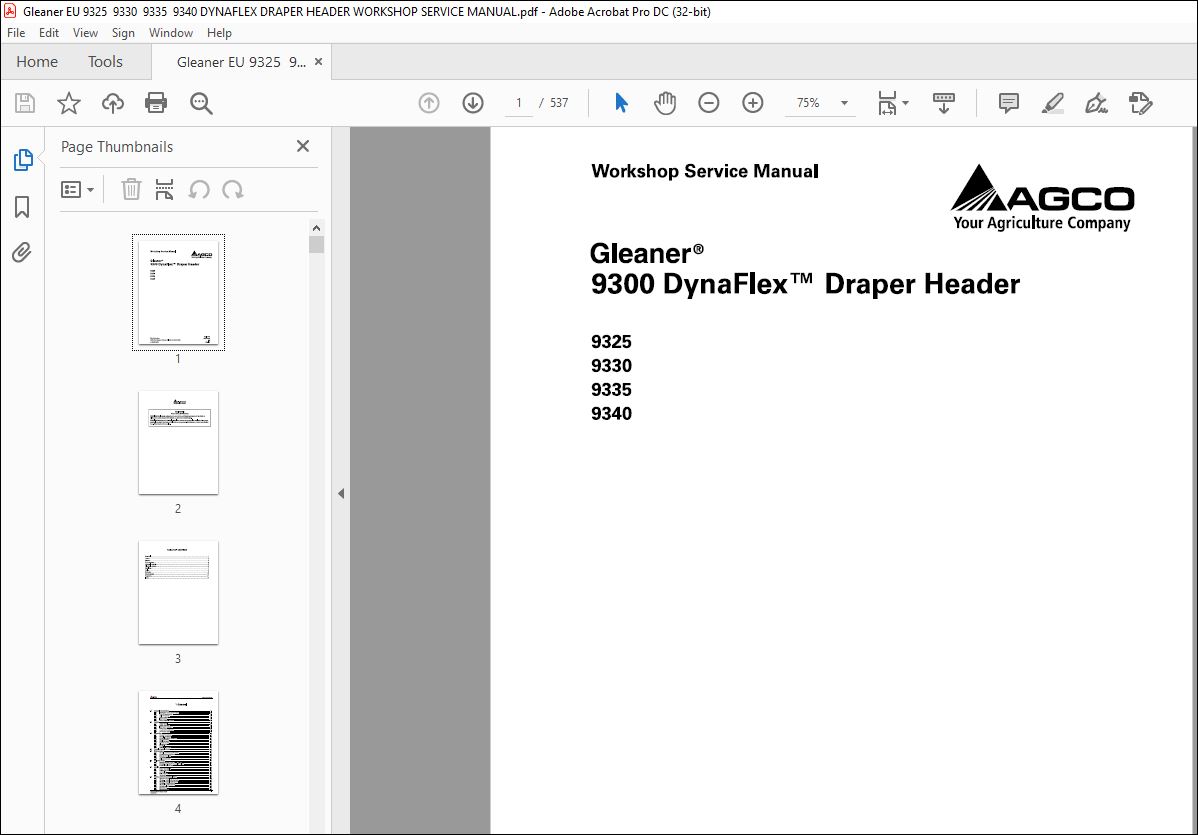This screenshot has width=1198, height=835.
Task: Click the 'Page Thumbnails' panel title
Action: coord(117,147)
